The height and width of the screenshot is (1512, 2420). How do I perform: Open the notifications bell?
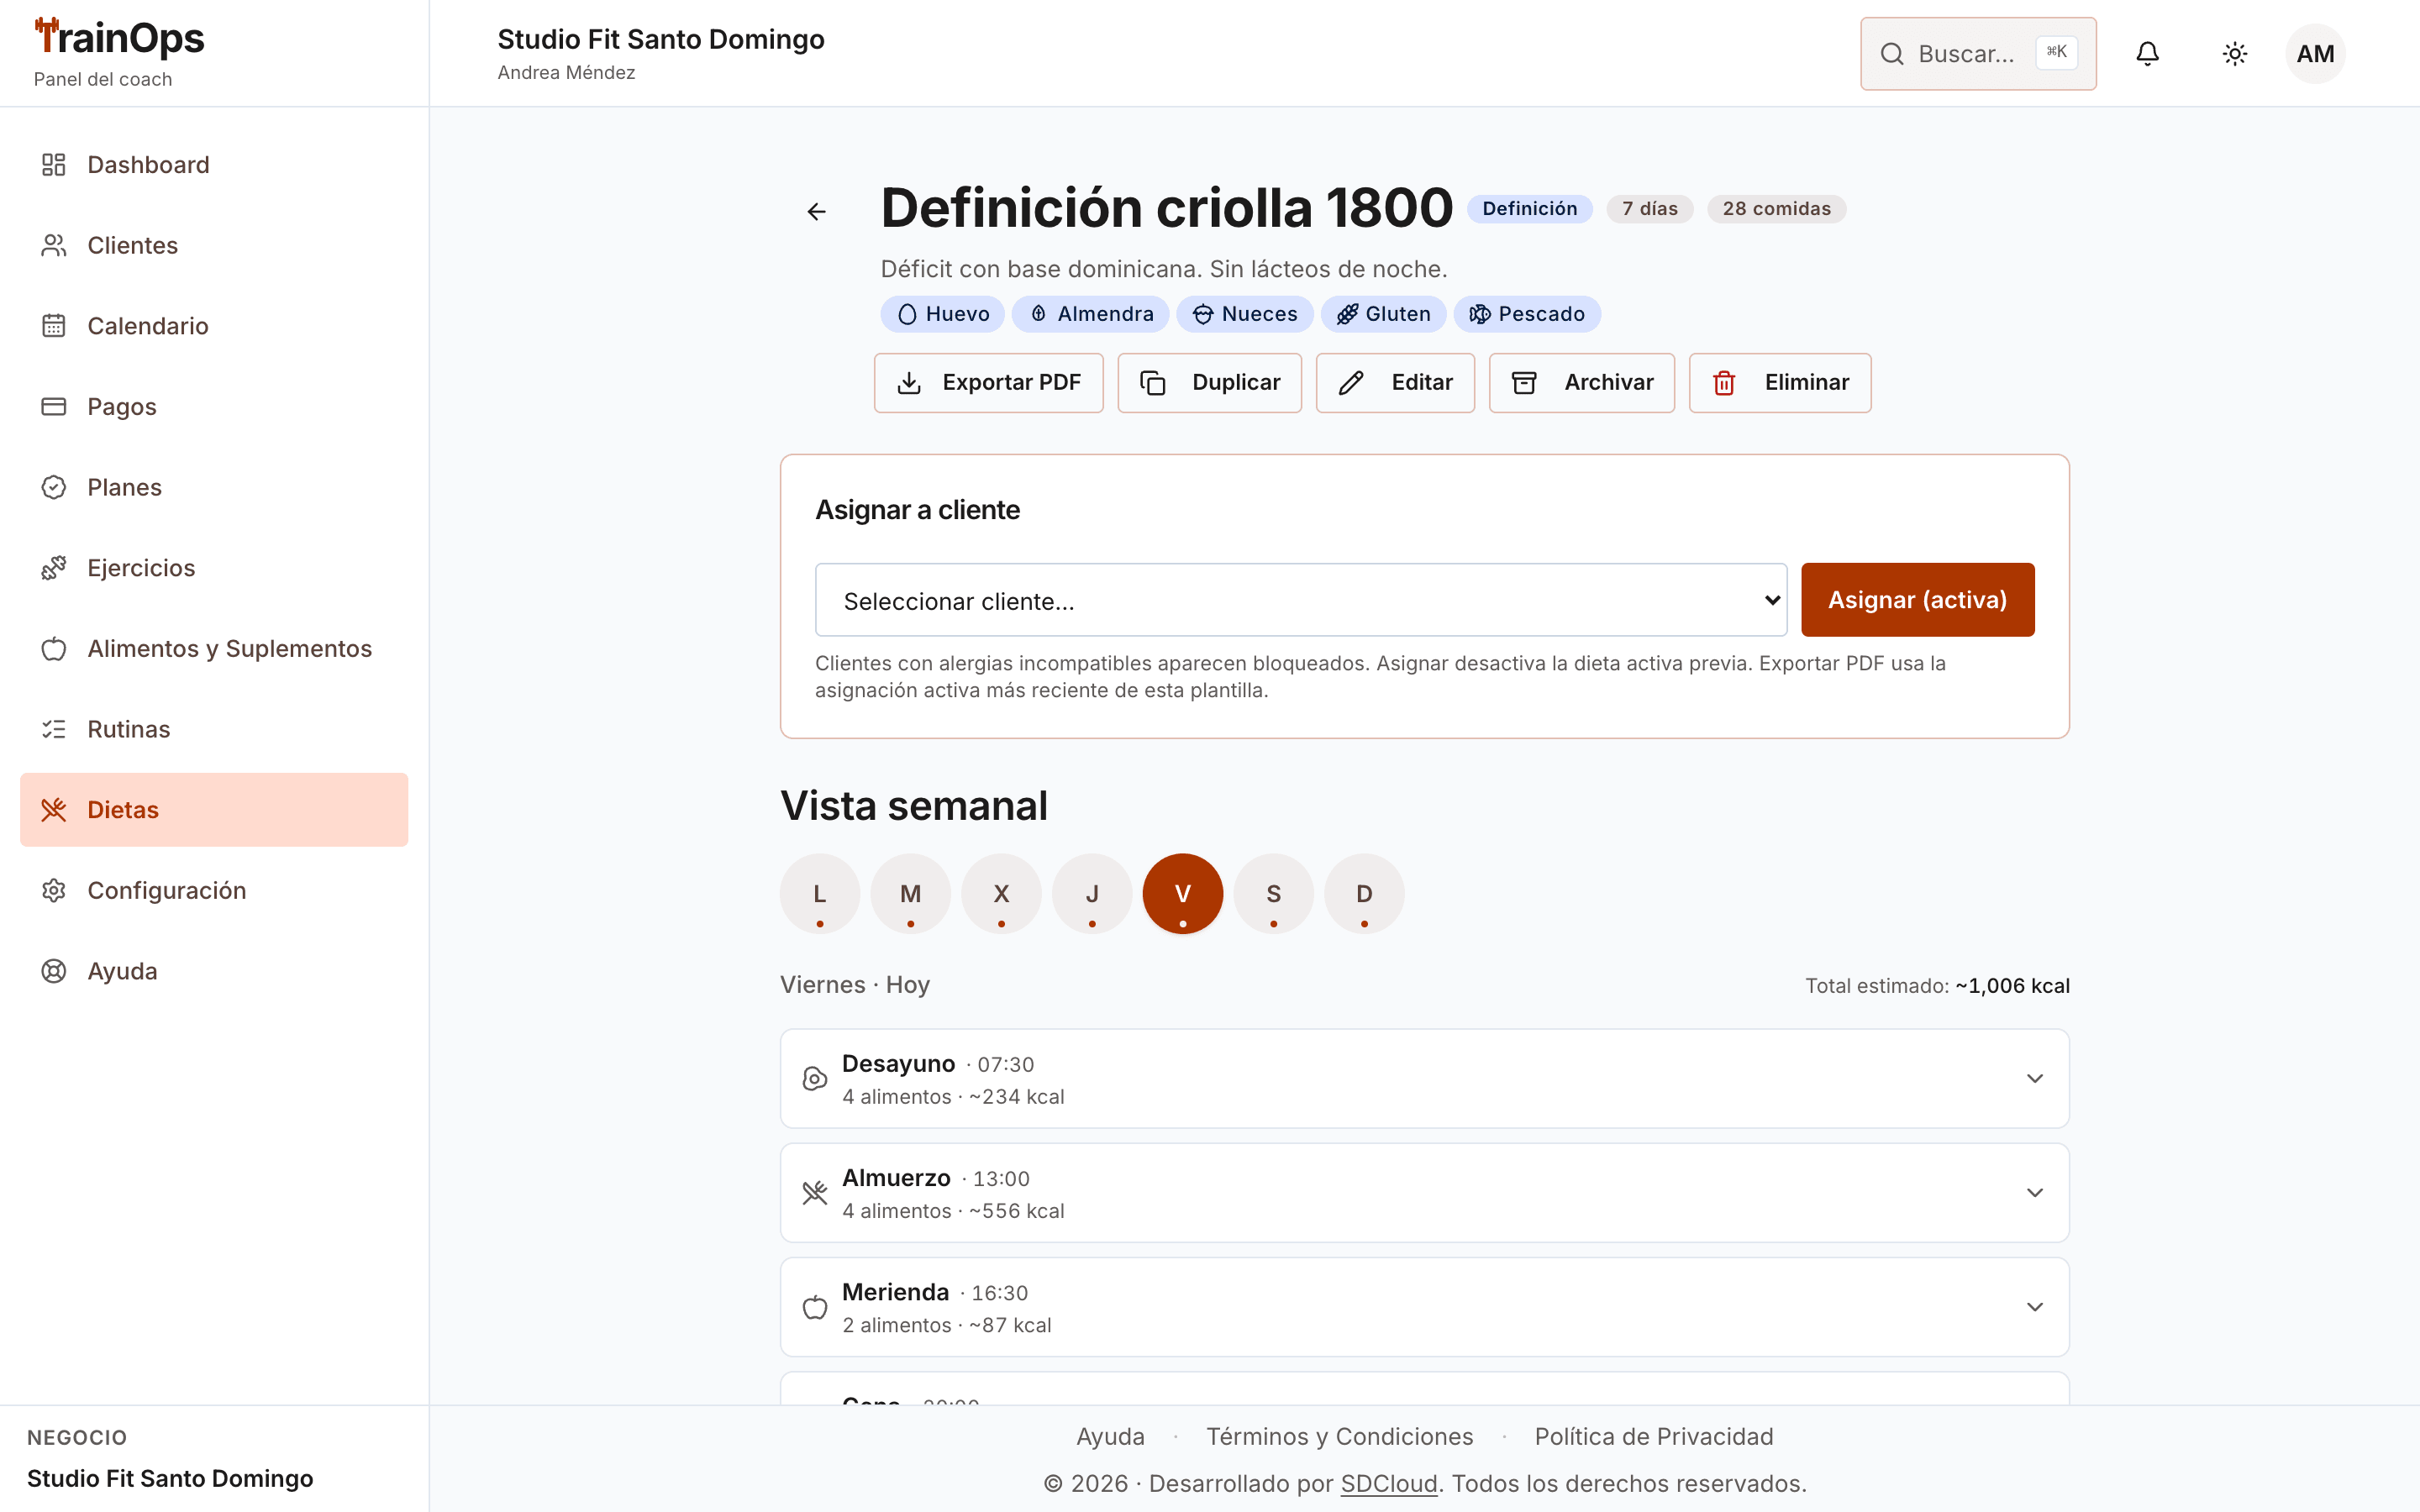click(2147, 54)
